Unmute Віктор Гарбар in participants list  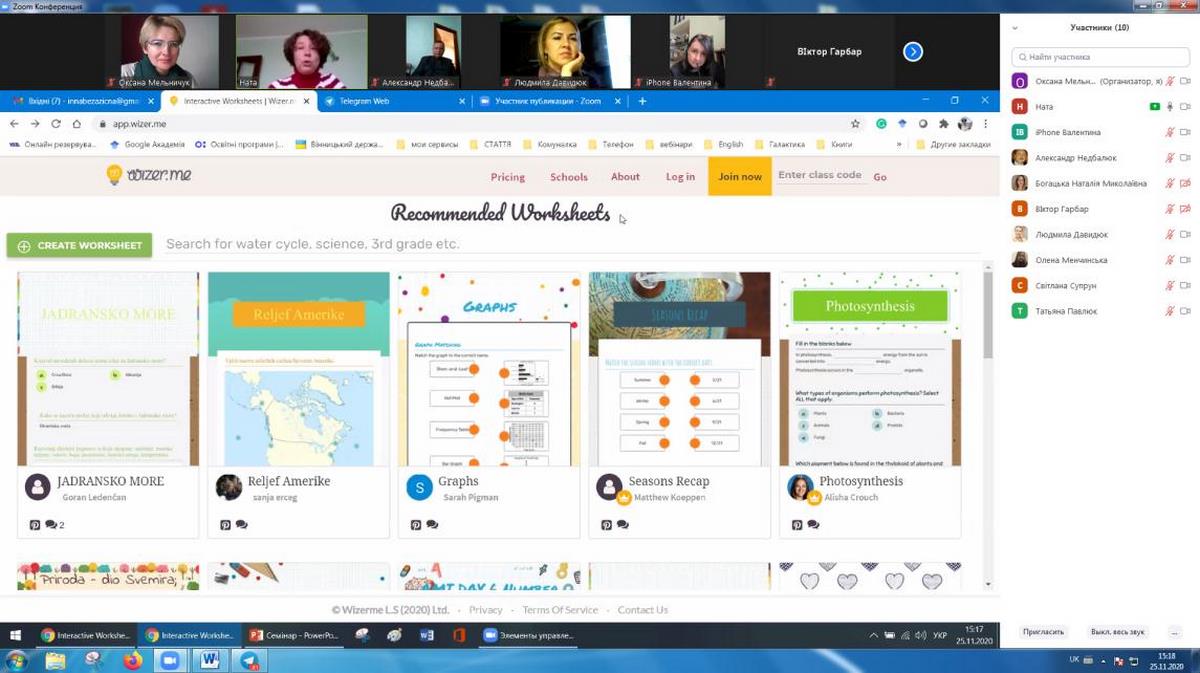(1169, 209)
